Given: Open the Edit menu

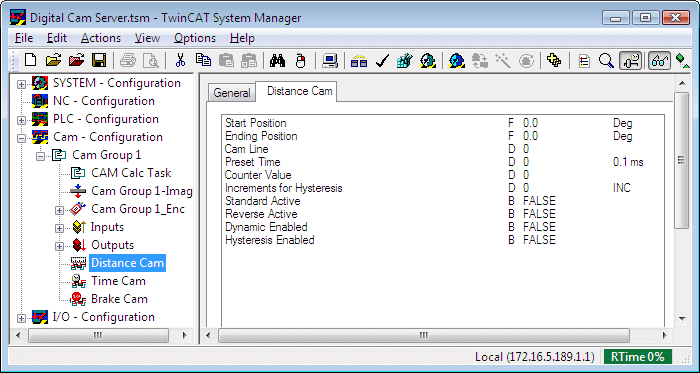Looking at the screenshot, I should (56, 38).
